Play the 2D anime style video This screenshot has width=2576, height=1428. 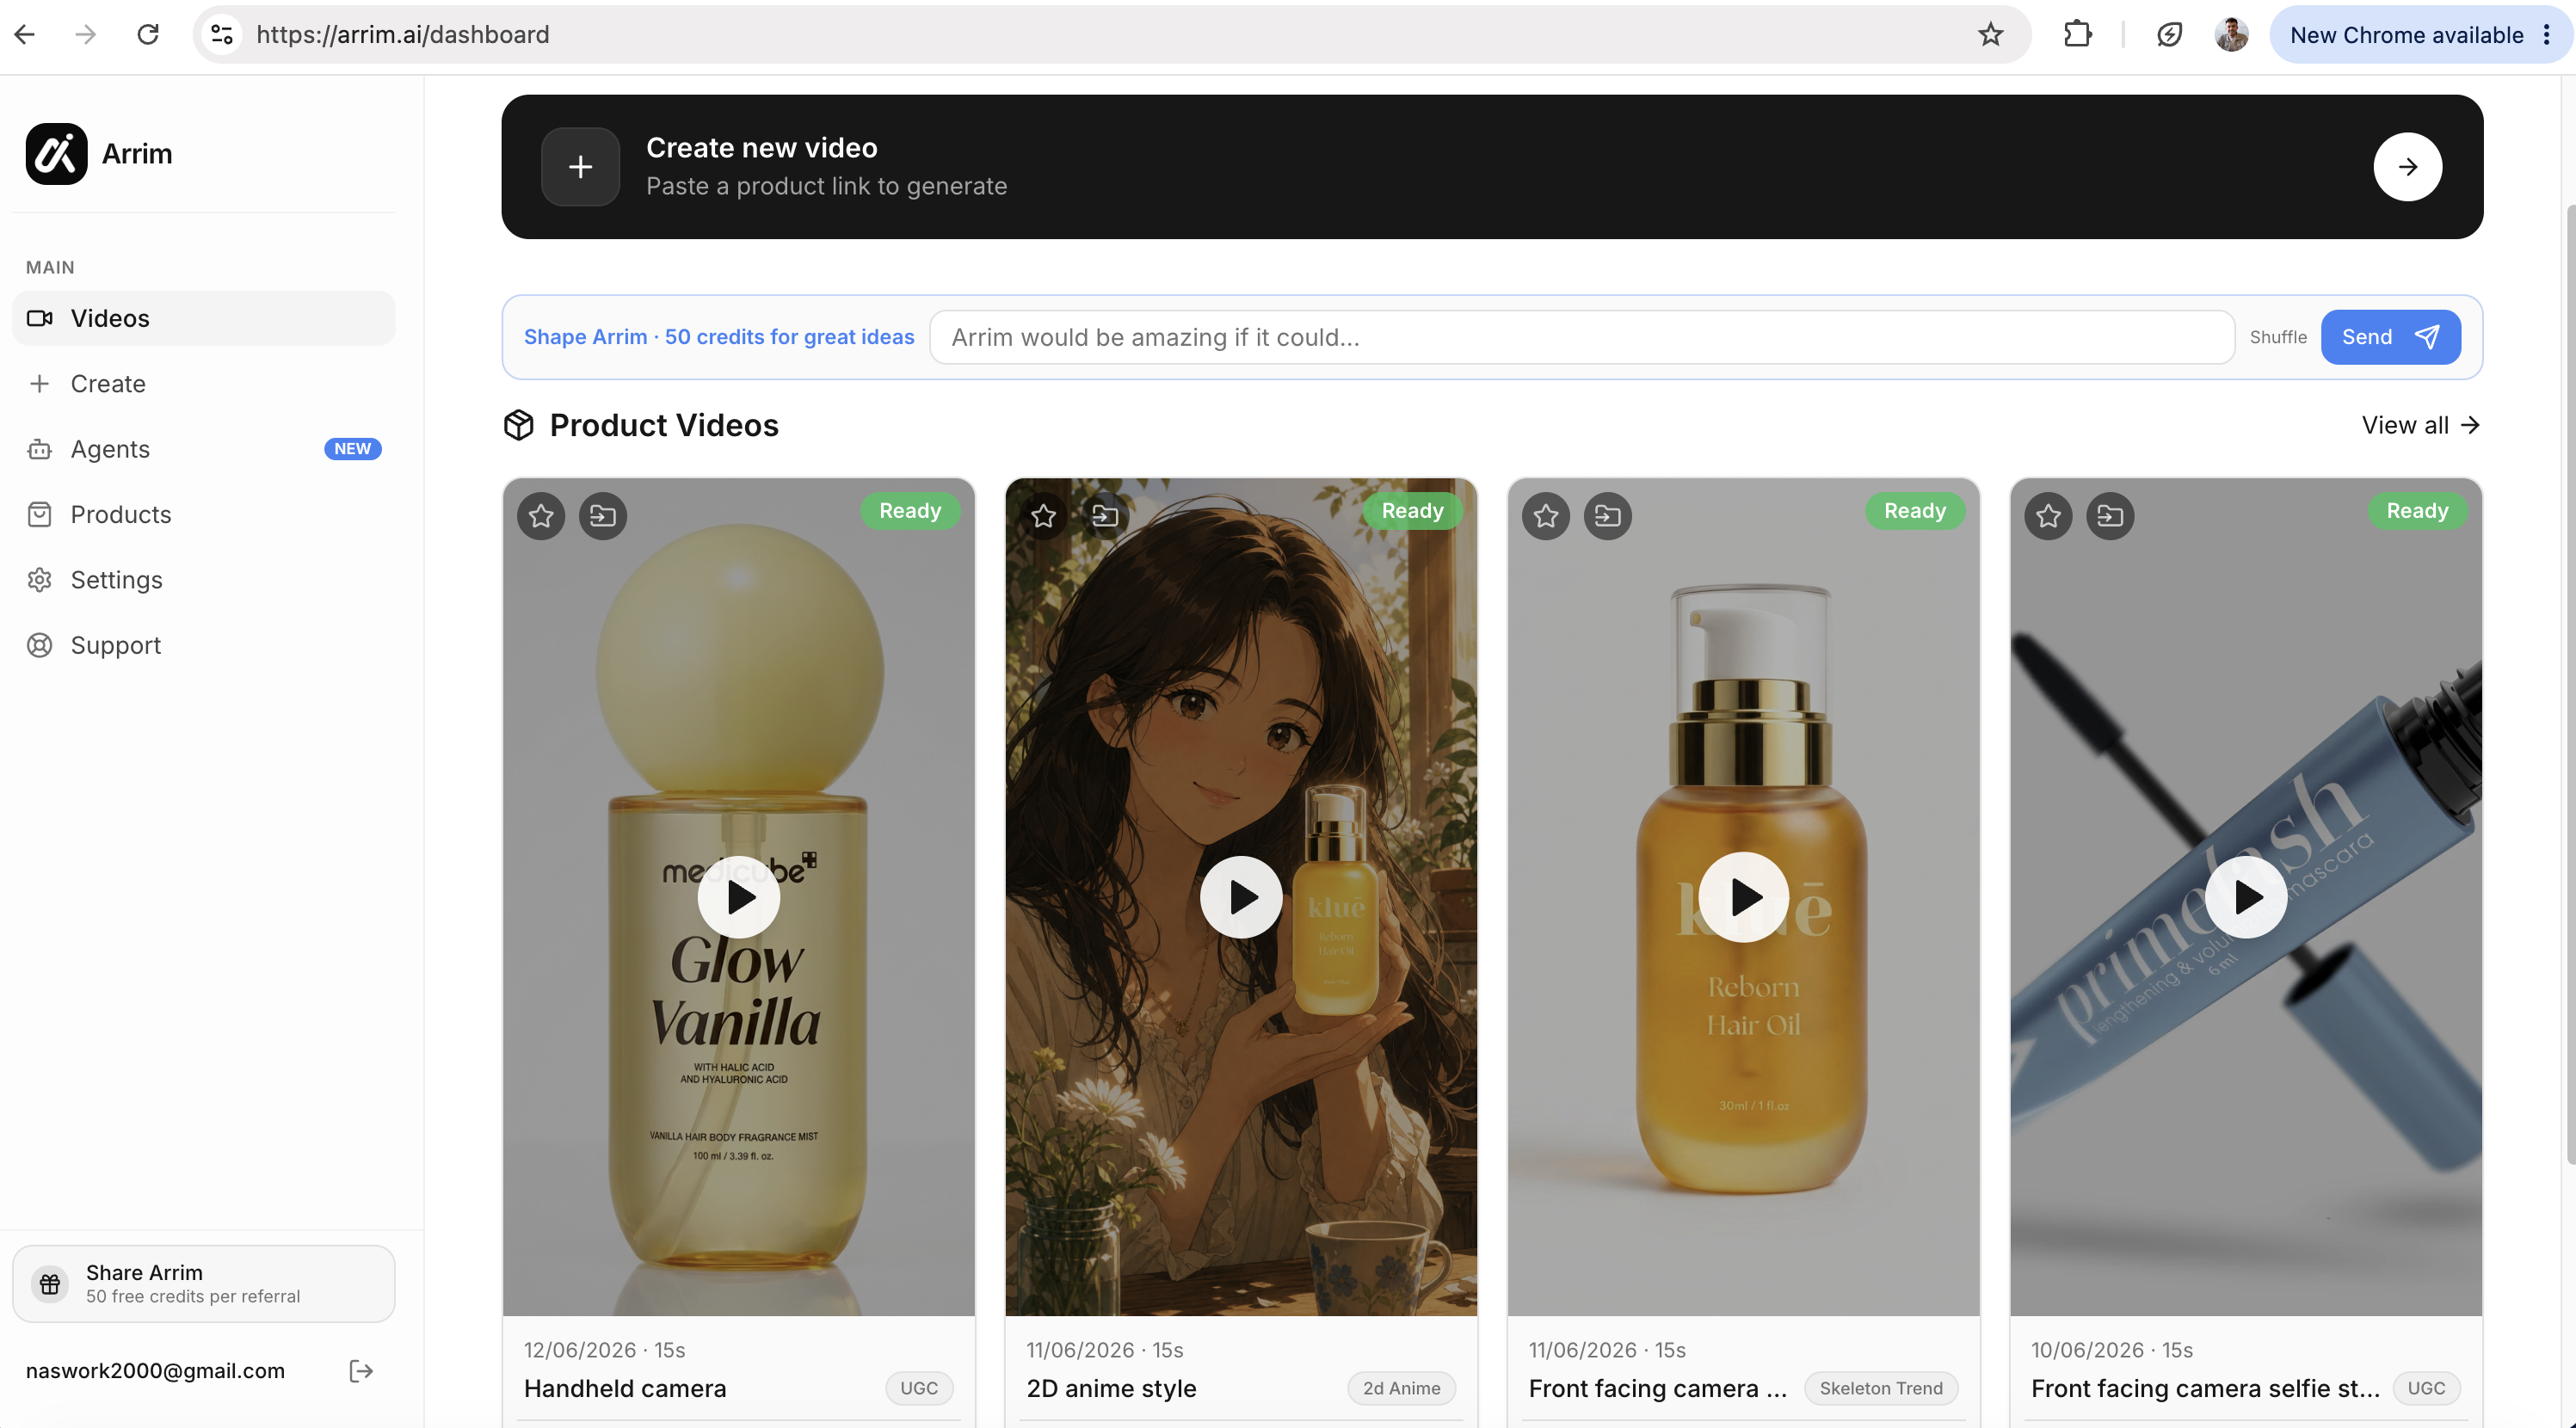coord(1241,897)
